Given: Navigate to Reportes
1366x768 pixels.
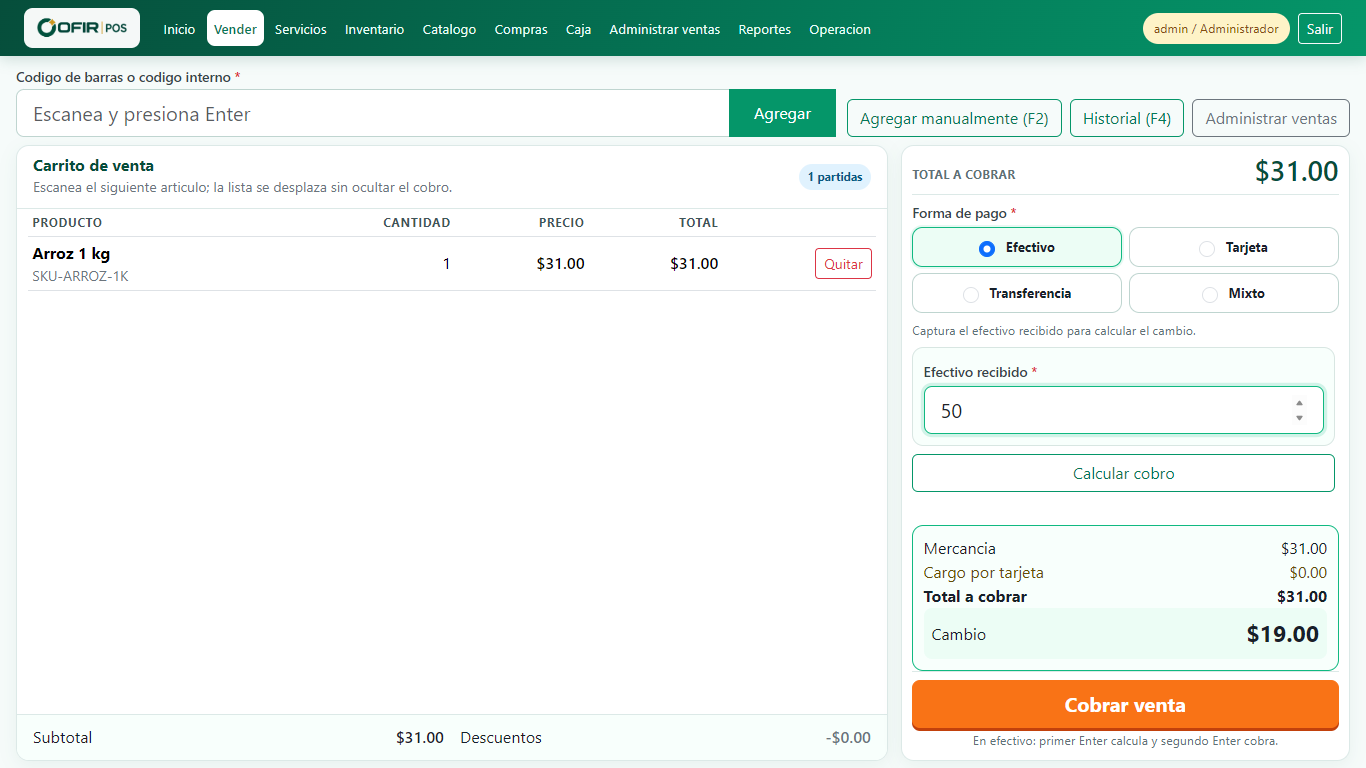Looking at the screenshot, I should [765, 29].
